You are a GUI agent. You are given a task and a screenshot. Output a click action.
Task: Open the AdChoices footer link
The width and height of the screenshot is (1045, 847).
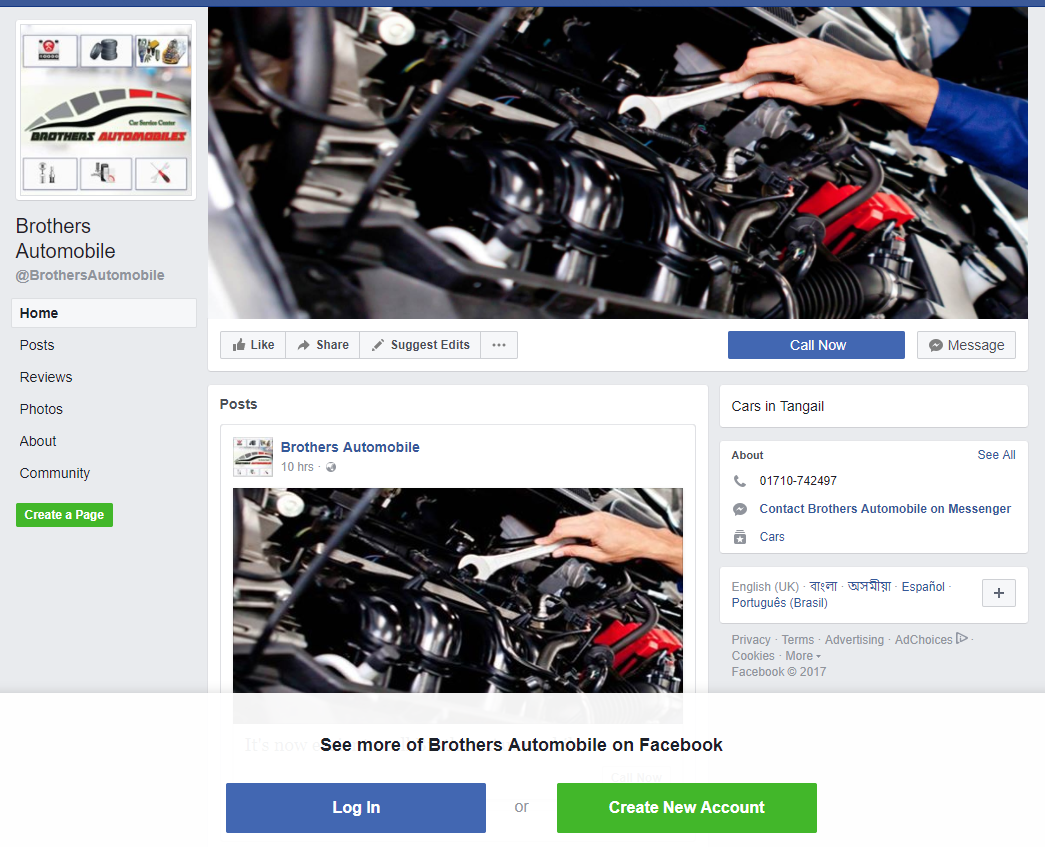coord(923,640)
